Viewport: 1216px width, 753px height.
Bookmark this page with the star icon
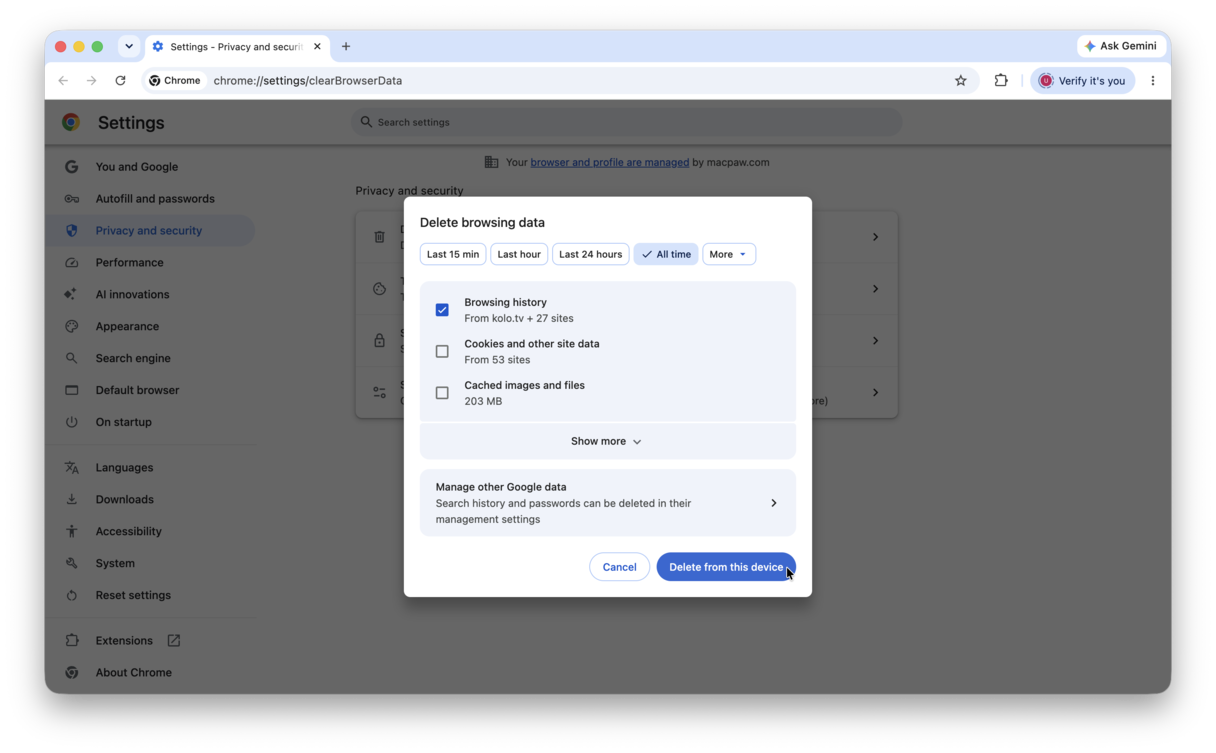pos(961,81)
